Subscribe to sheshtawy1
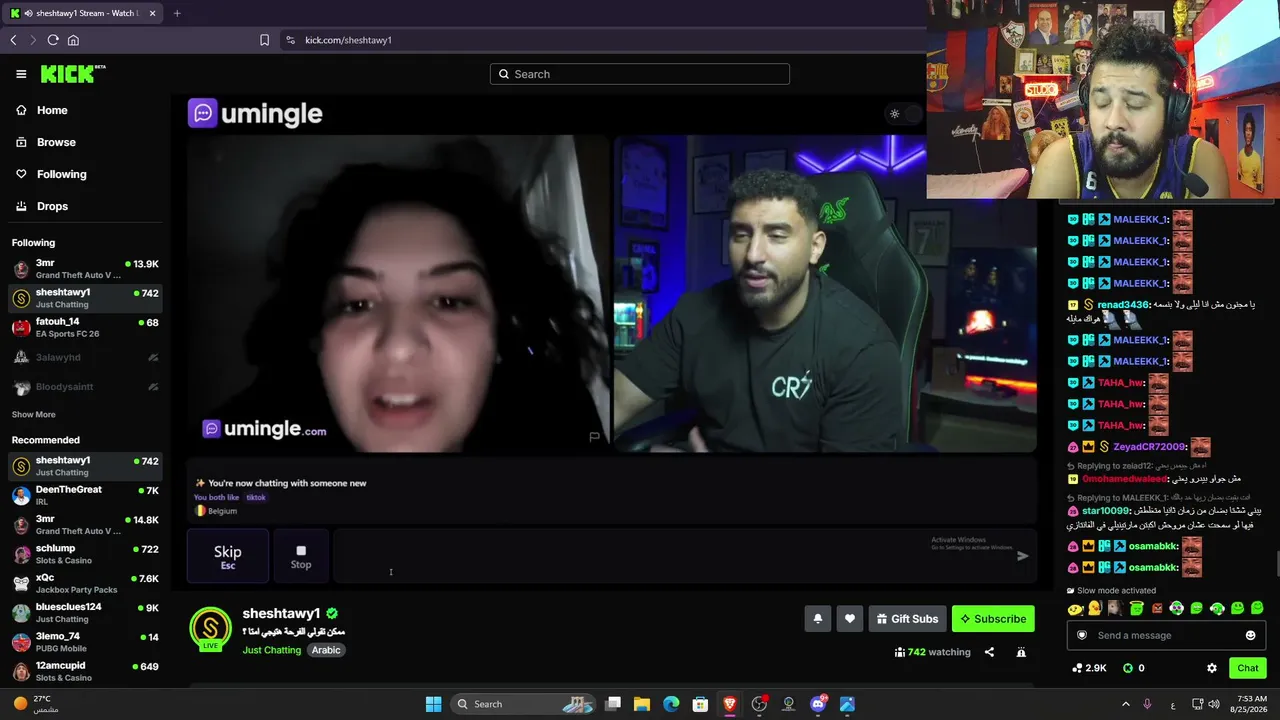Image resolution: width=1280 pixels, height=720 pixels. pyautogui.click(x=993, y=619)
